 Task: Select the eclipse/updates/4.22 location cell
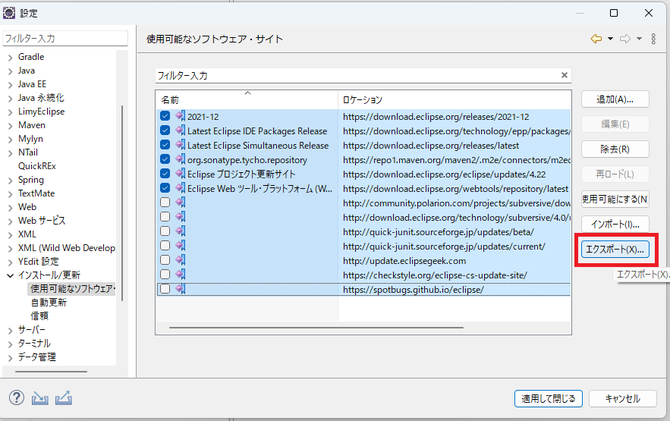click(x=444, y=174)
